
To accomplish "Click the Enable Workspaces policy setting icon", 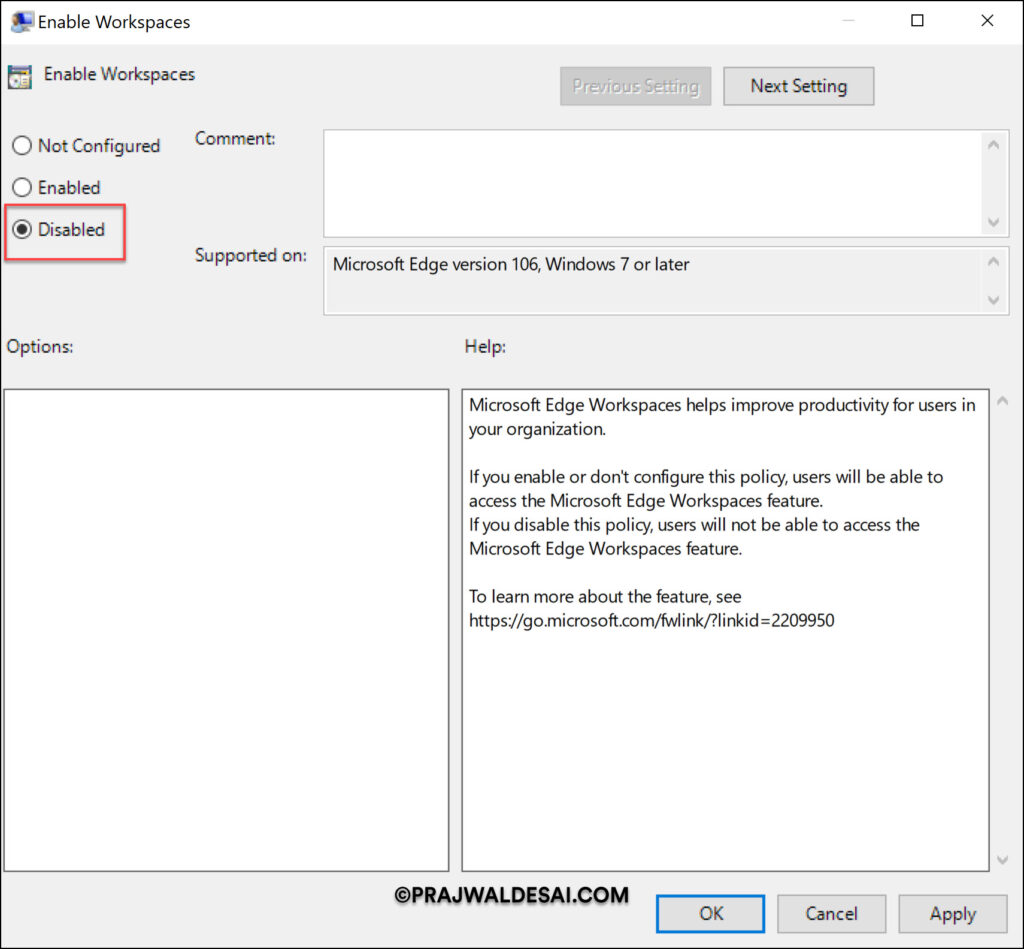I will [20, 77].
